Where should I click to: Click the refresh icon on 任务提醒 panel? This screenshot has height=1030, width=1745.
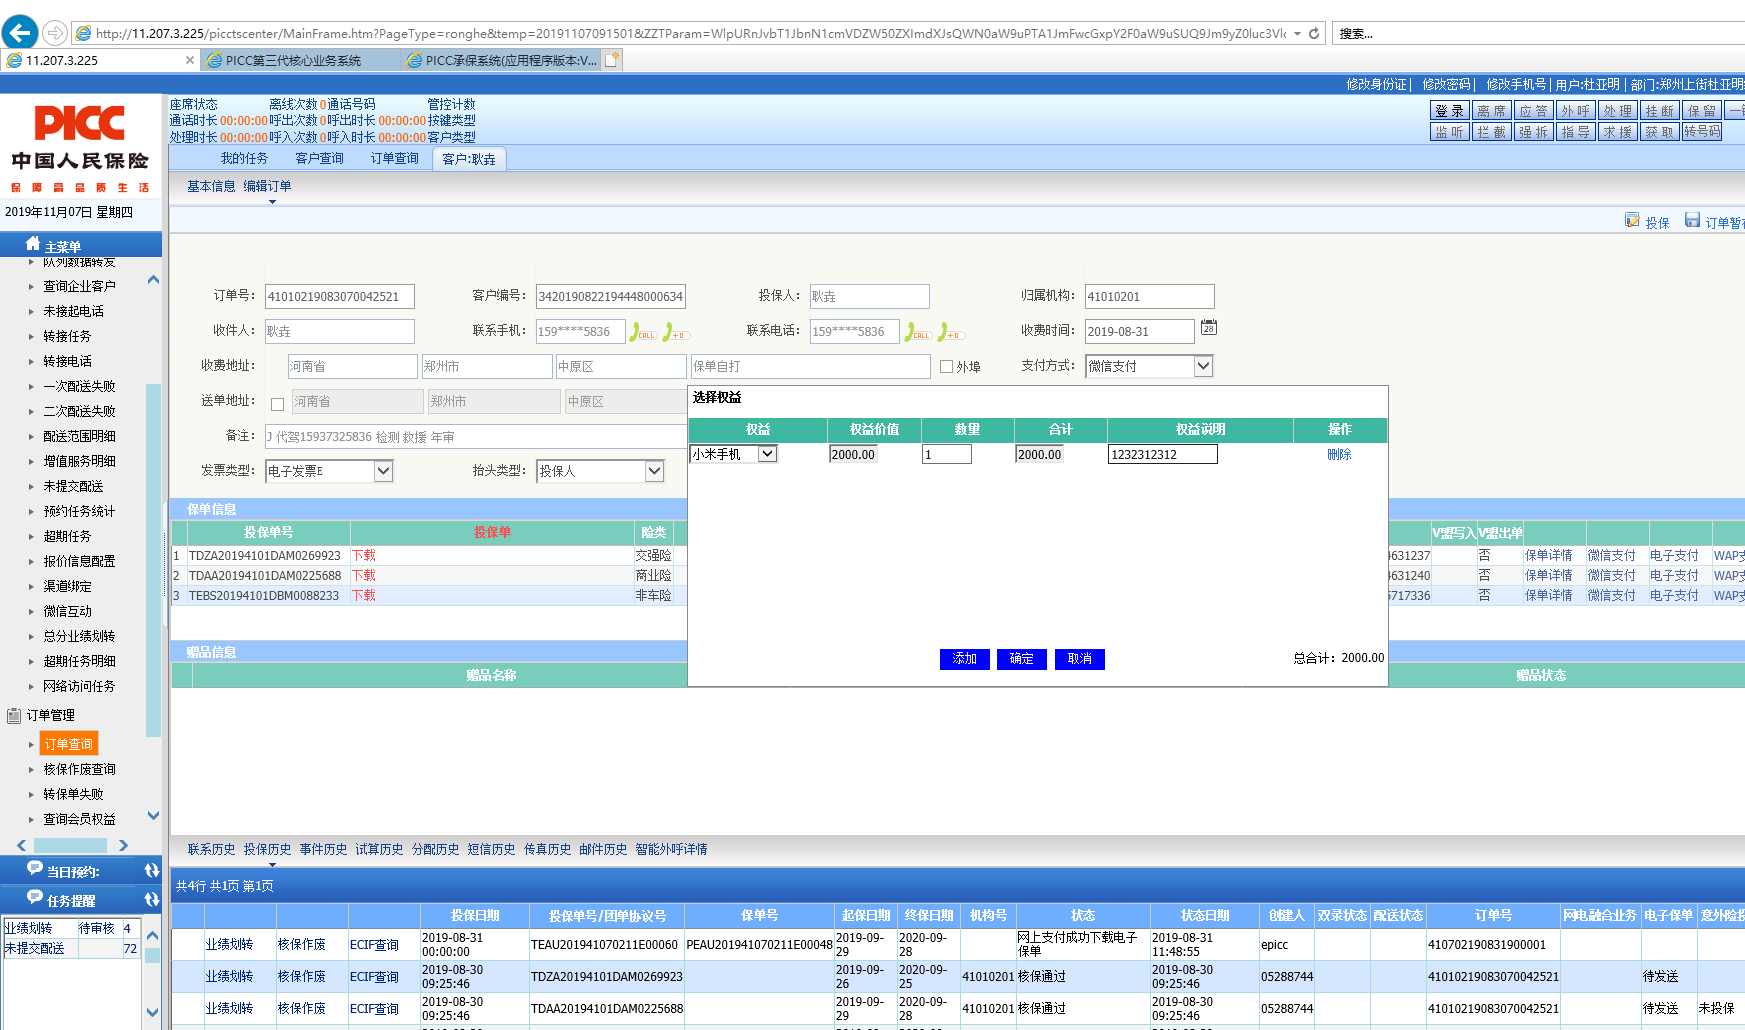(151, 900)
